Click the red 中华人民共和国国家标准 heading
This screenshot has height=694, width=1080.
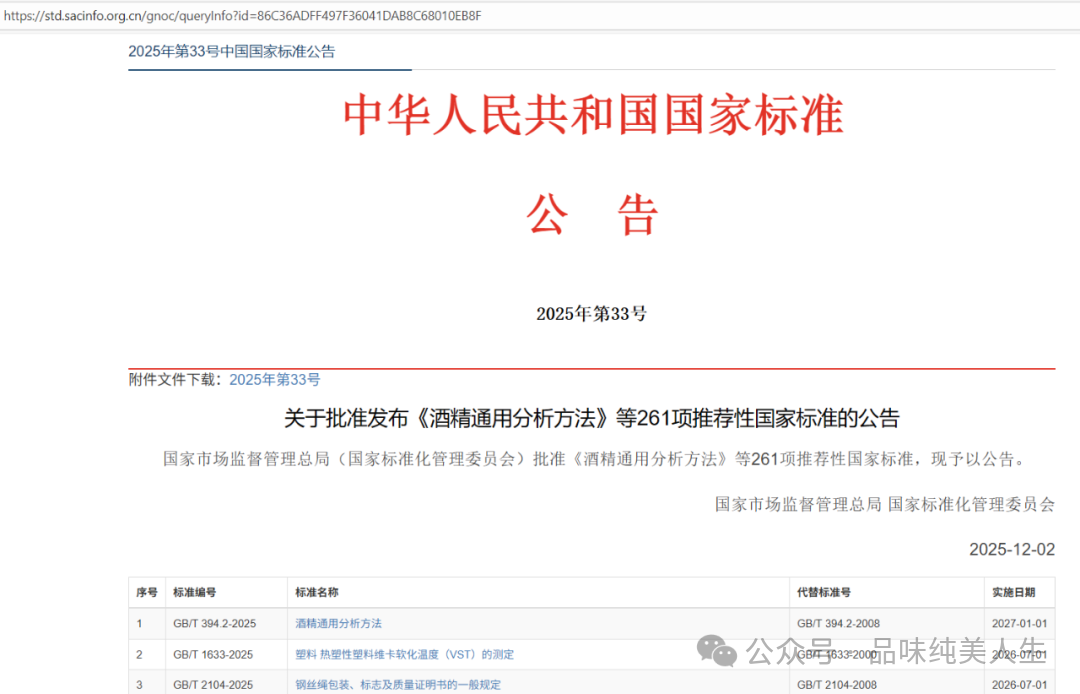pos(593,117)
